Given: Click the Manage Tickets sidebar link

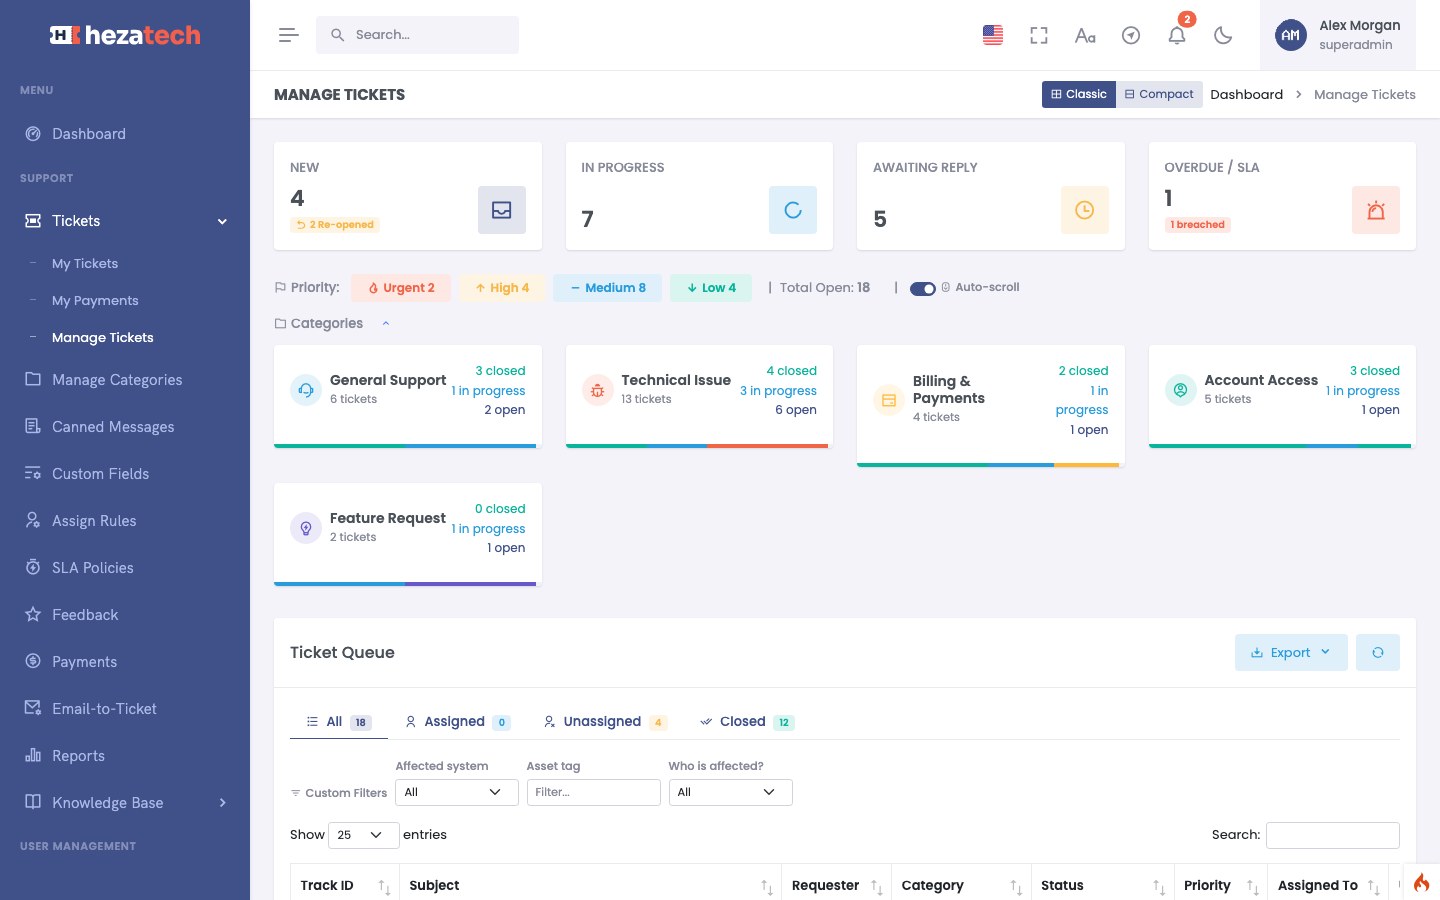Looking at the screenshot, I should [x=103, y=338].
